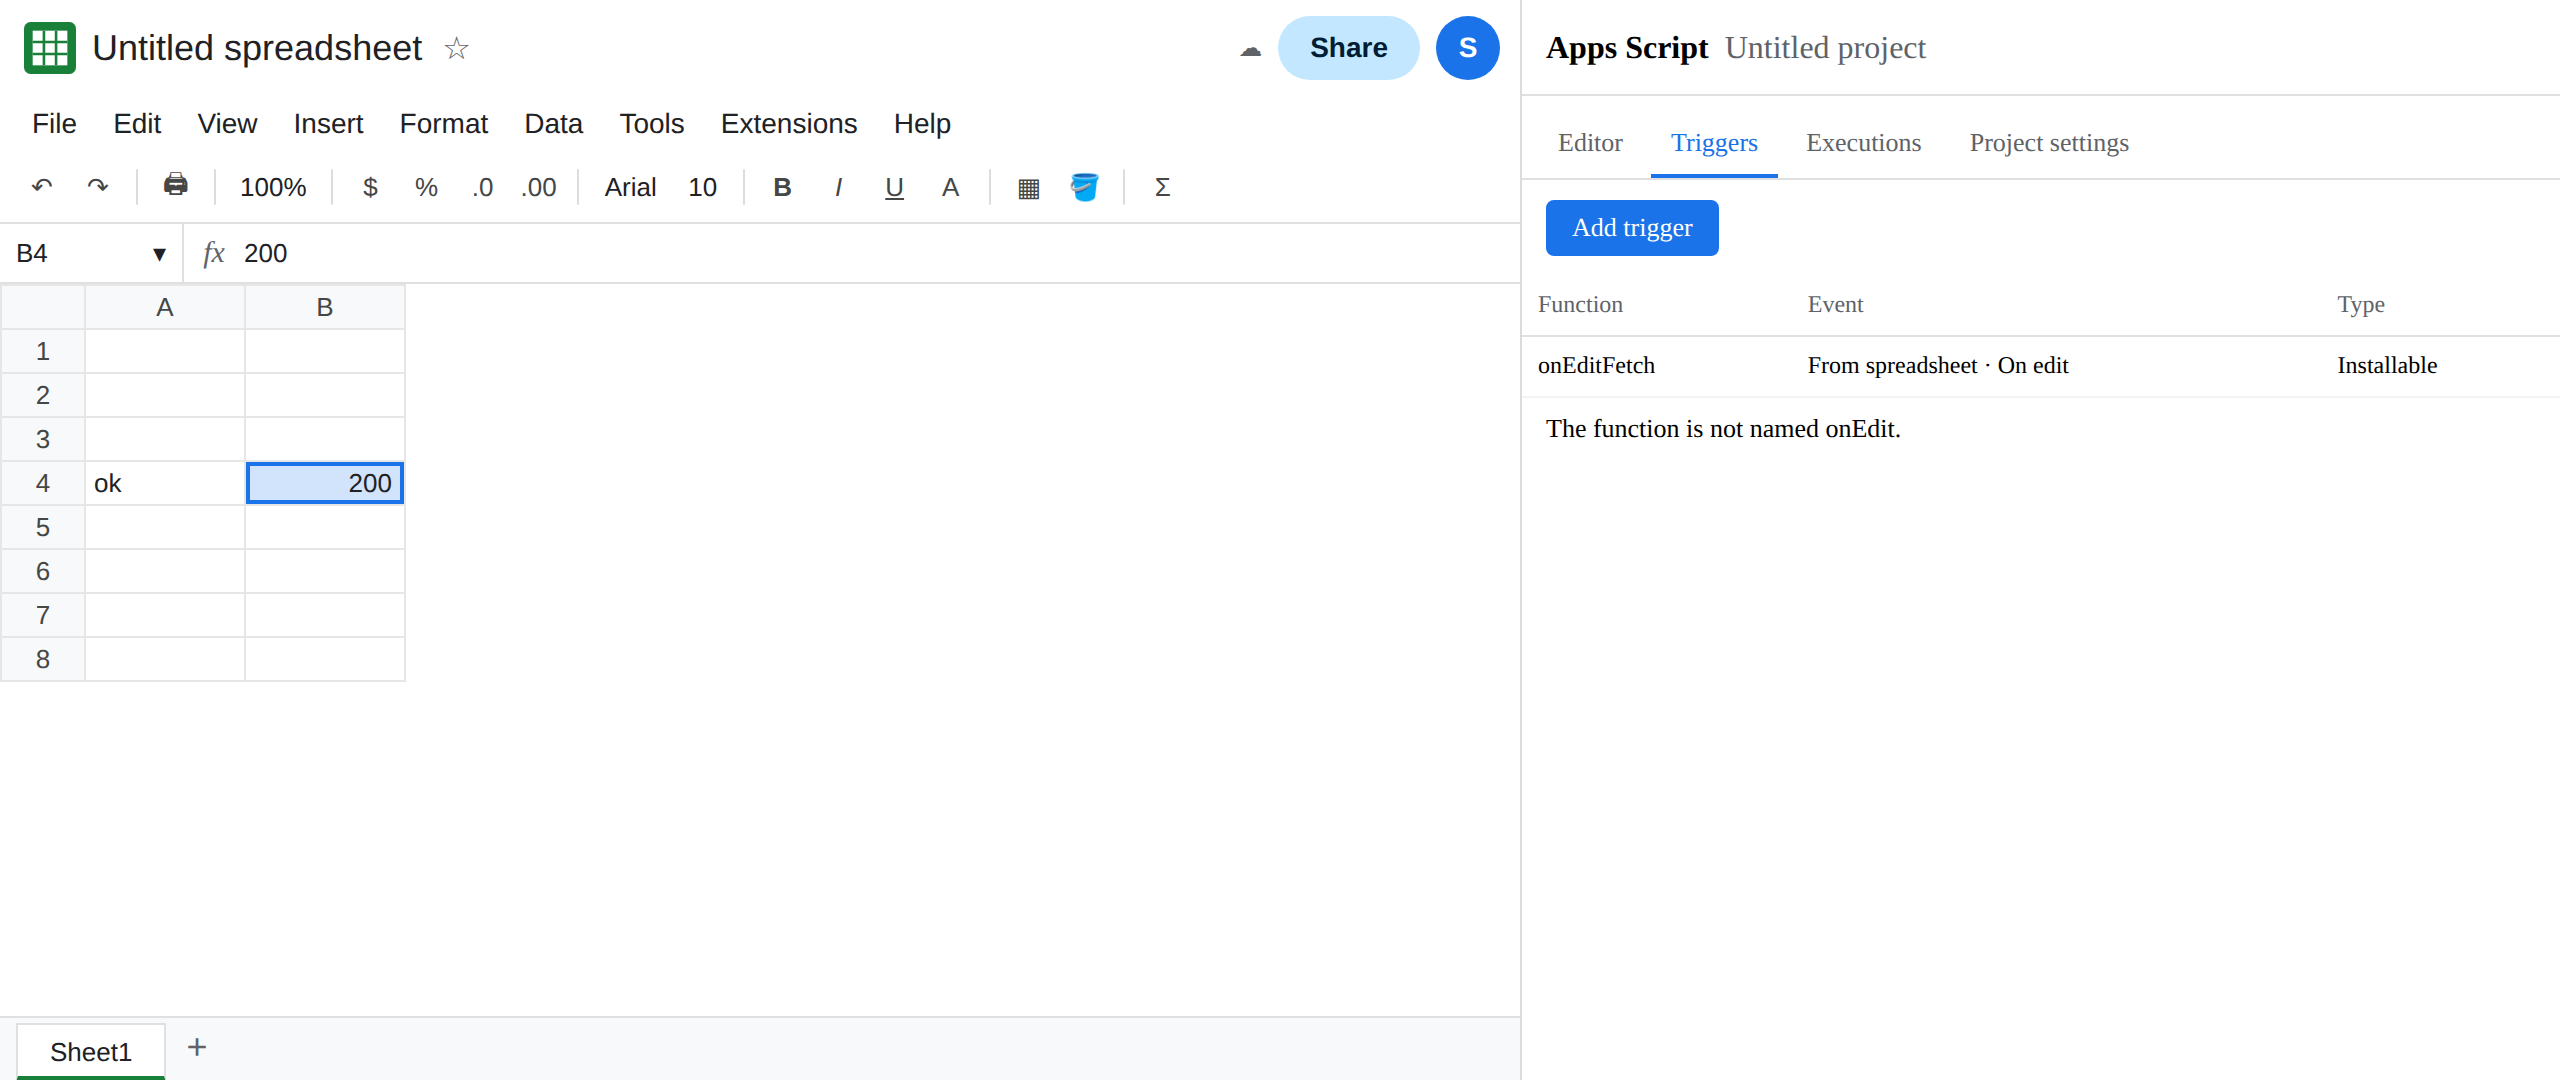The image size is (2560, 1080).
Task: Open text color A tool
Action: (x=951, y=187)
